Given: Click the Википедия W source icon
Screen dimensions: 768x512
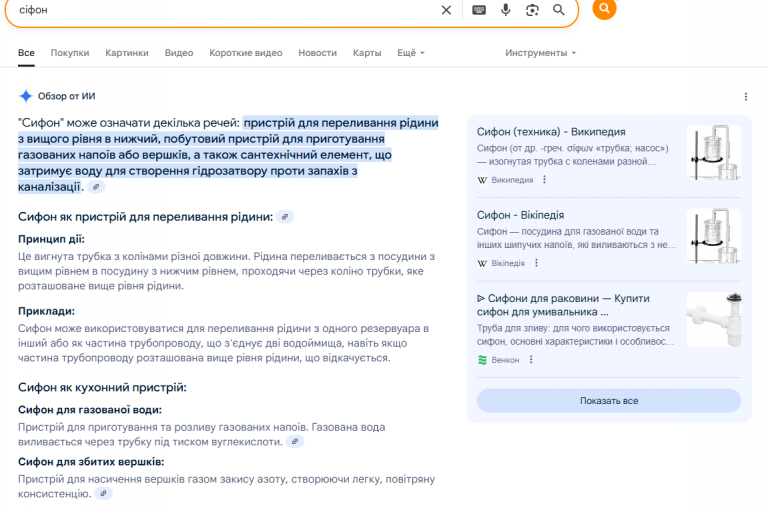Looking at the screenshot, I should coord(482,180).
